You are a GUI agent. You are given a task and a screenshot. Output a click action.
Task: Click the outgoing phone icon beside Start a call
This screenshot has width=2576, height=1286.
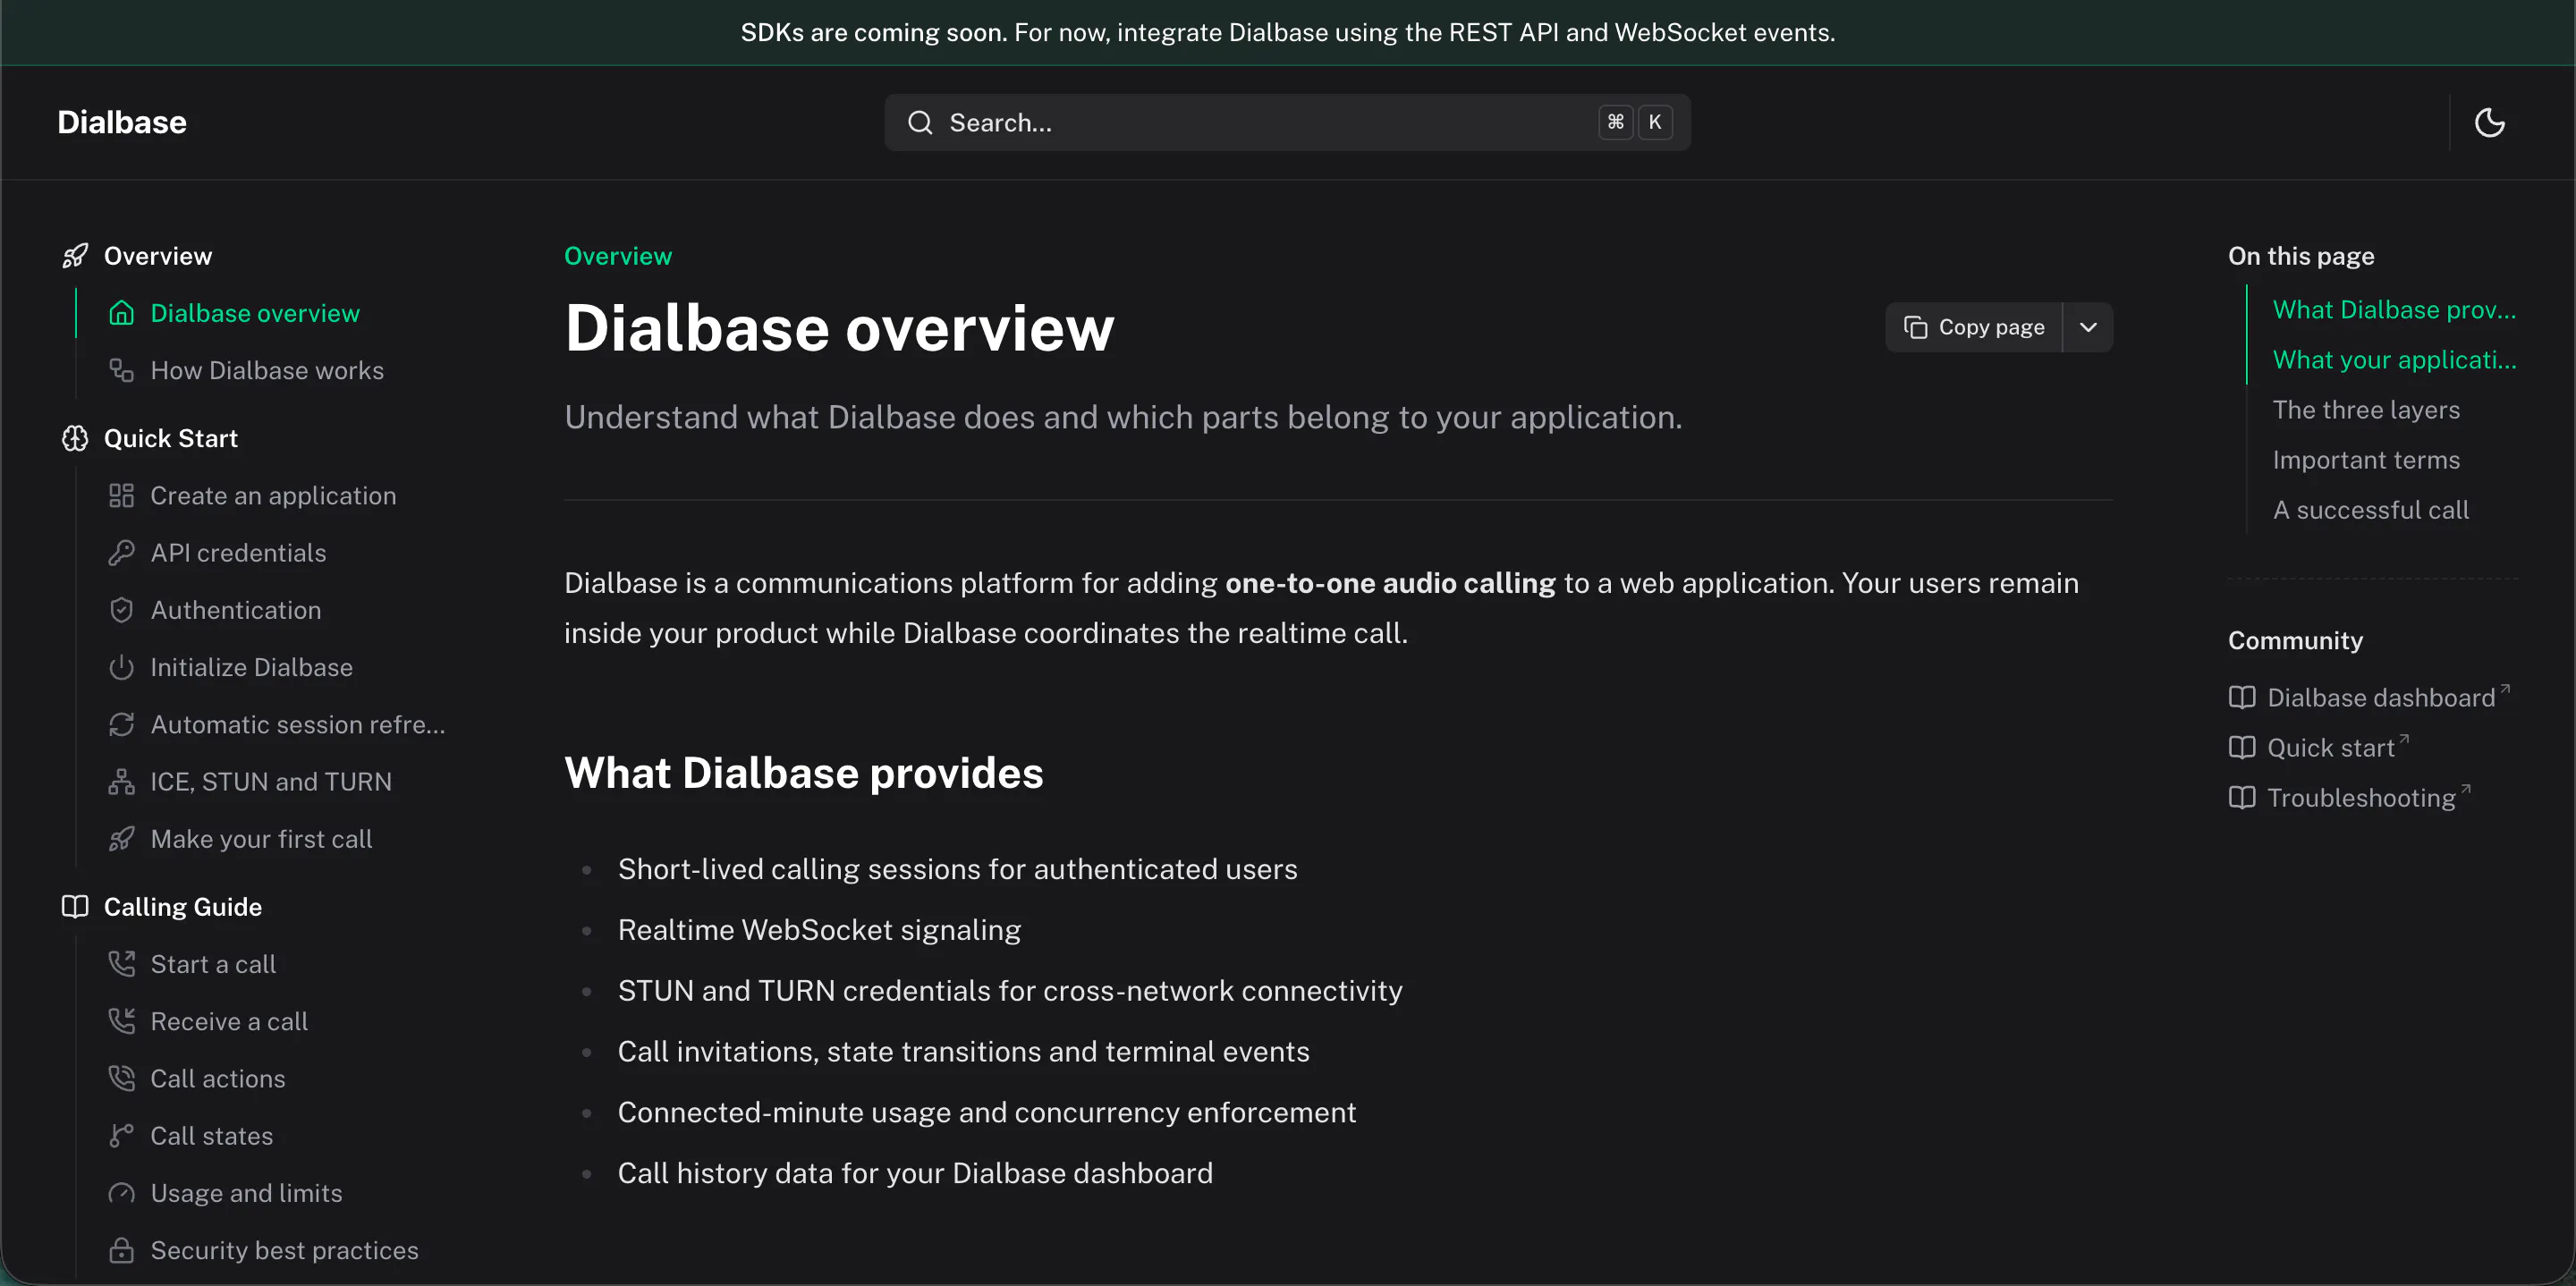(x=121, y=963)
